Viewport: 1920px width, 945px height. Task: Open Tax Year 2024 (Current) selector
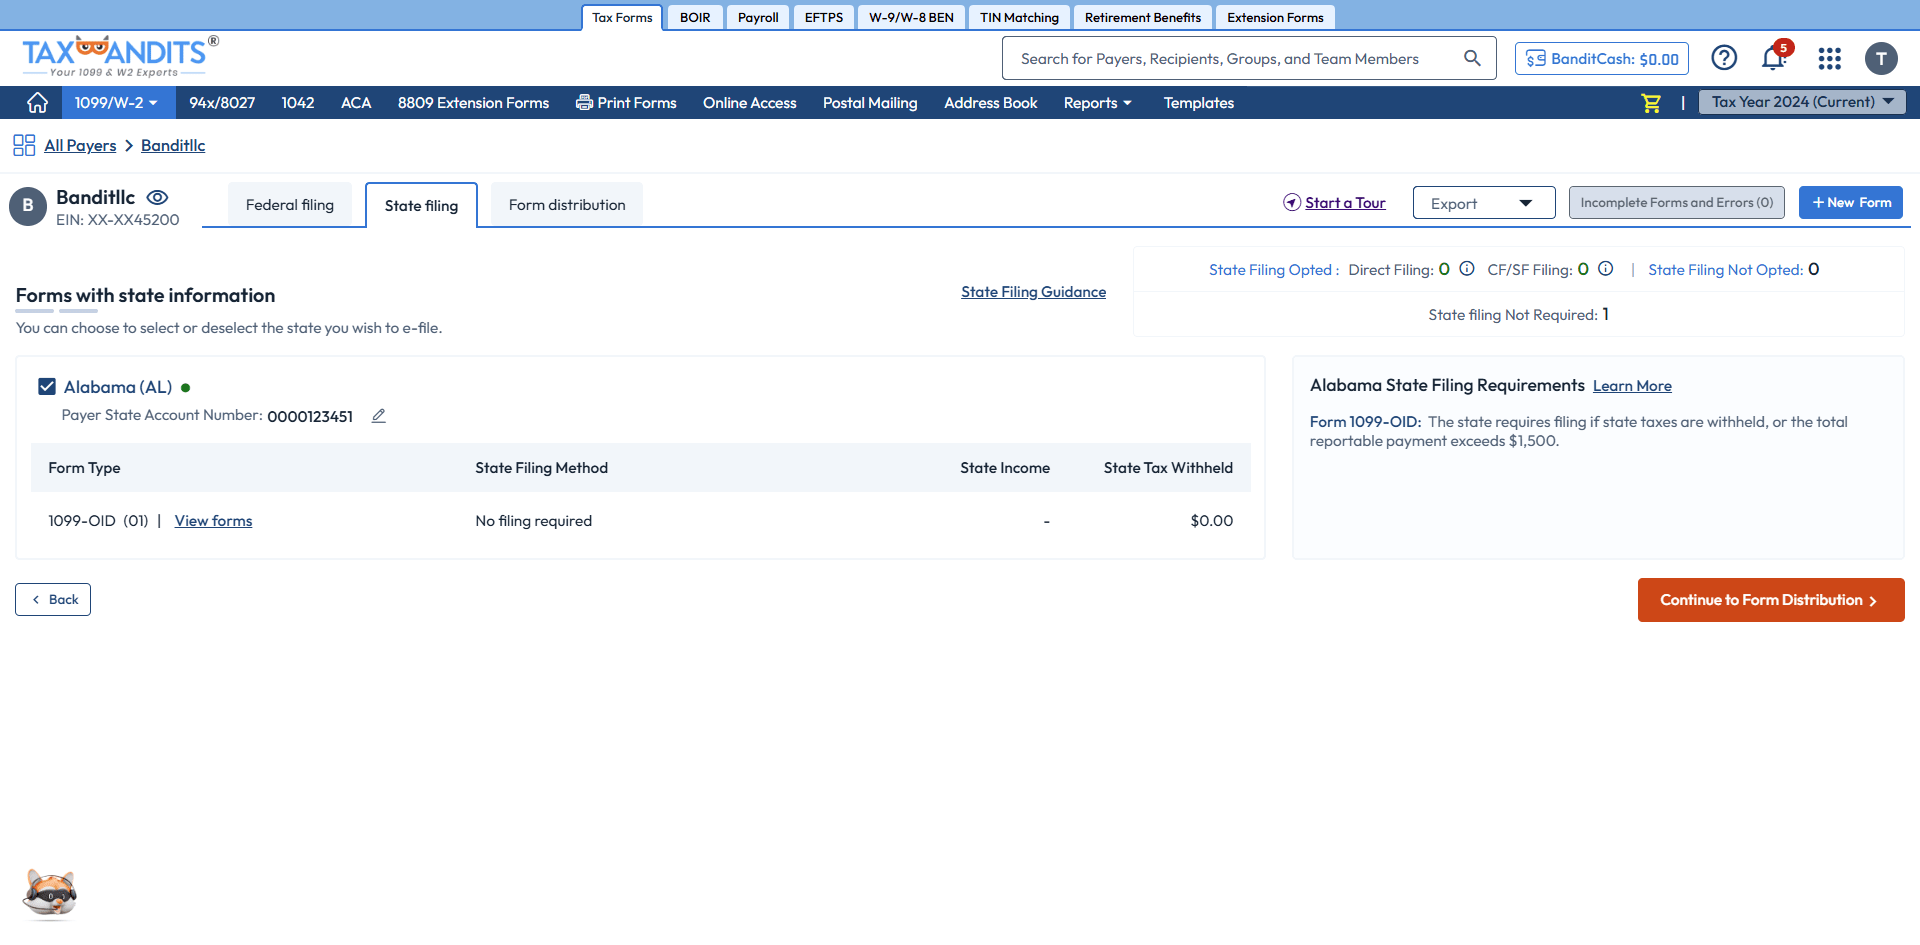pyautogui.click(x=1802, y=102)
